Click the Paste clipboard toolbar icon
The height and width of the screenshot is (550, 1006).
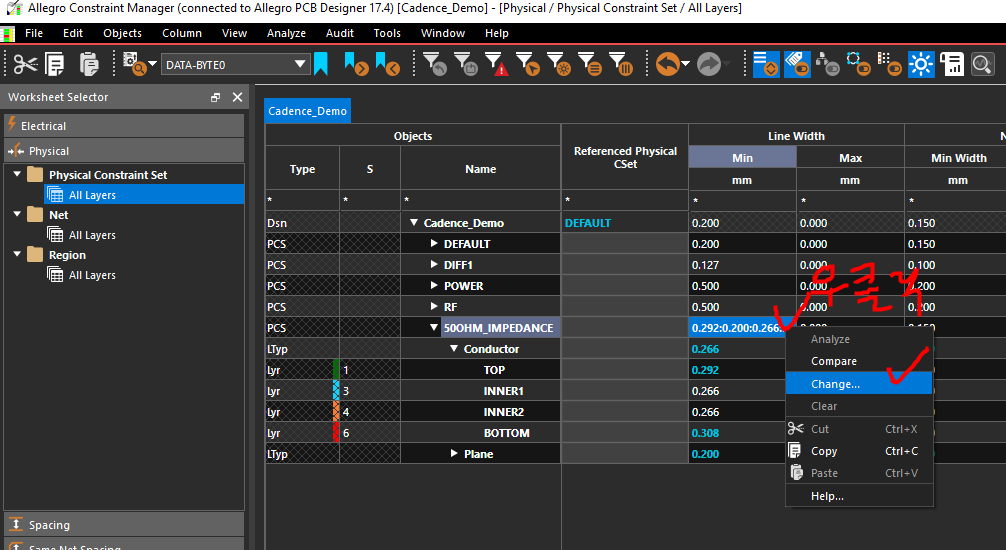click(x=89, y=64)
